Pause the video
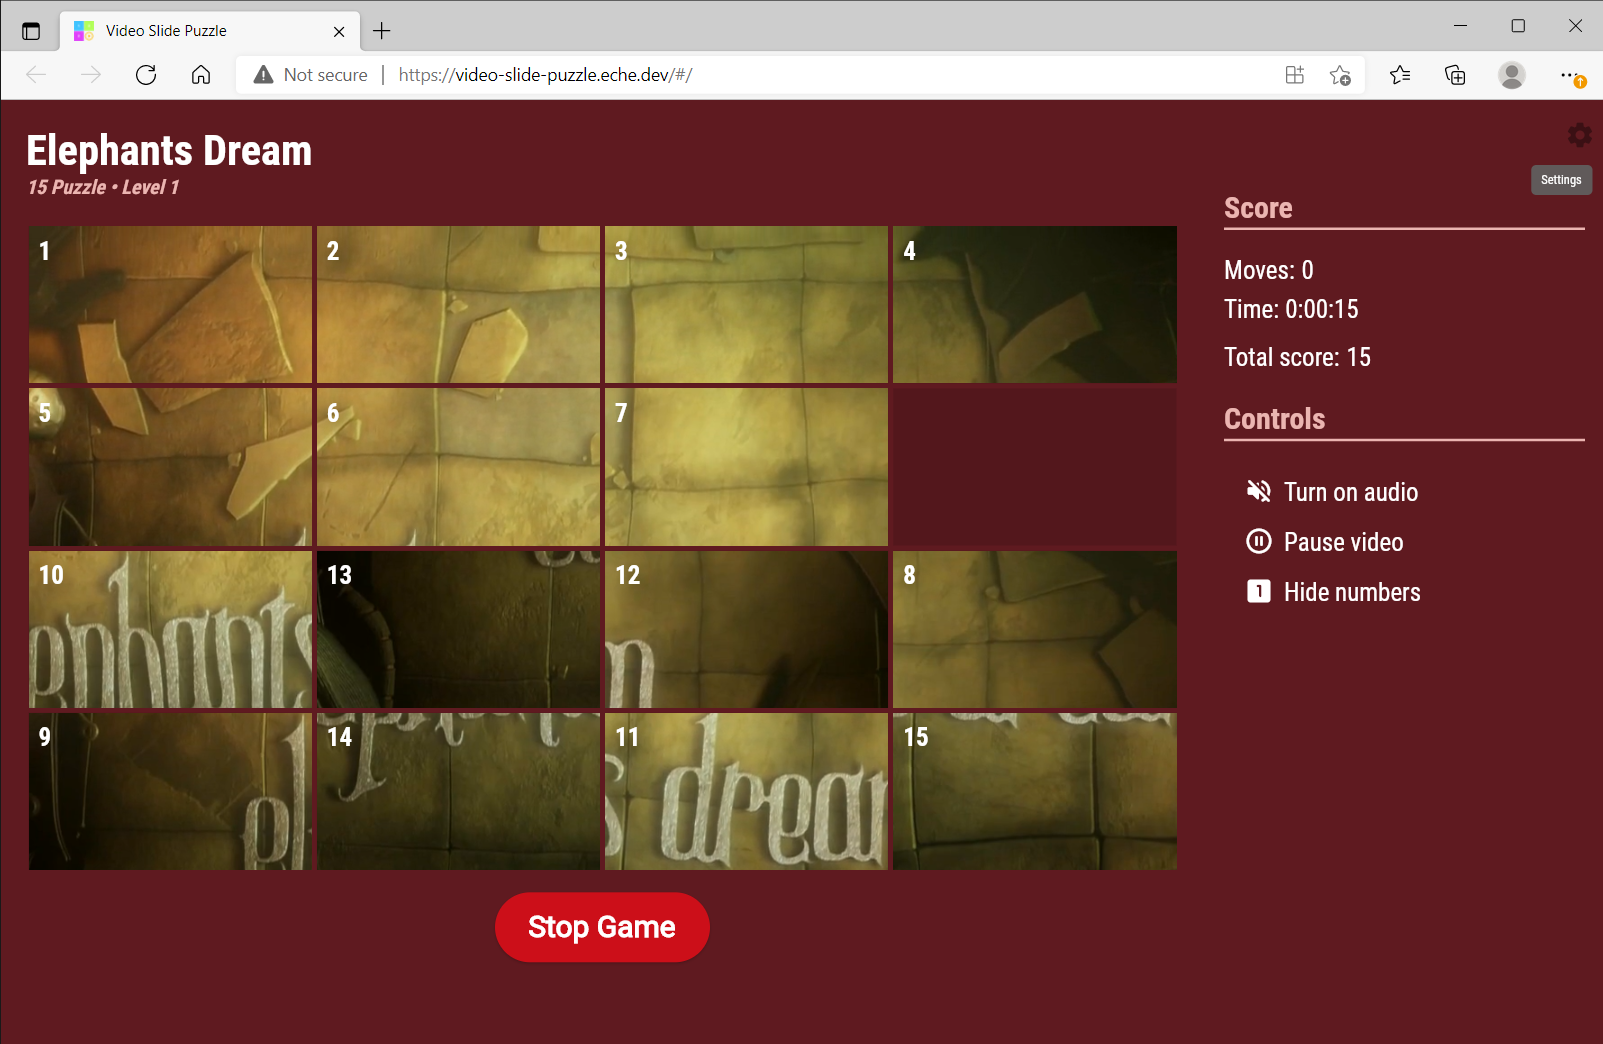This screenshot has width=1603, height=1044. pyautogui.click(x=1324, y=541)
